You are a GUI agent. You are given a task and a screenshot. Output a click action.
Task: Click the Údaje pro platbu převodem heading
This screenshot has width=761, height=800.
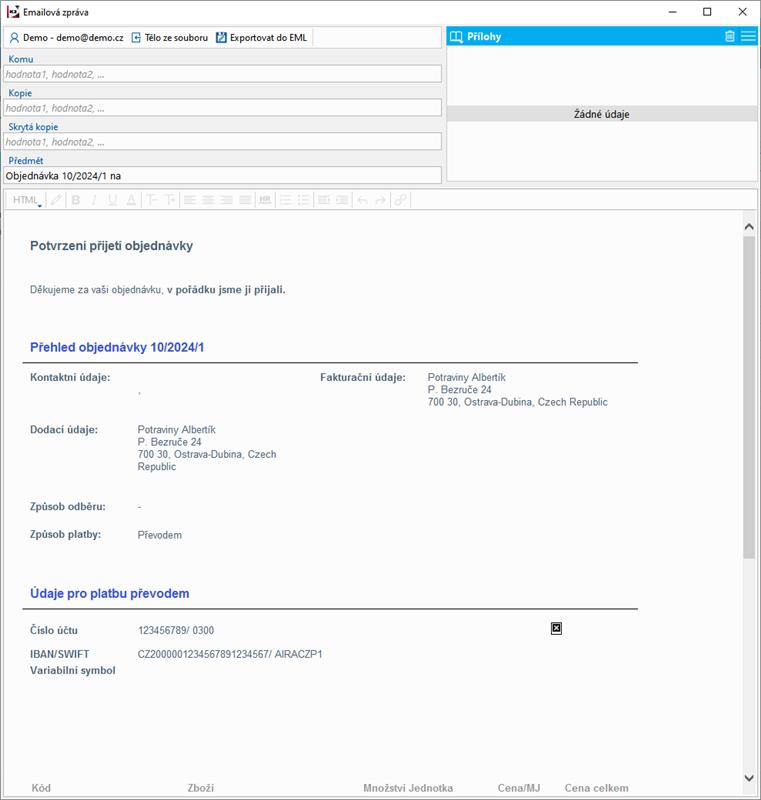click(110, 593)
